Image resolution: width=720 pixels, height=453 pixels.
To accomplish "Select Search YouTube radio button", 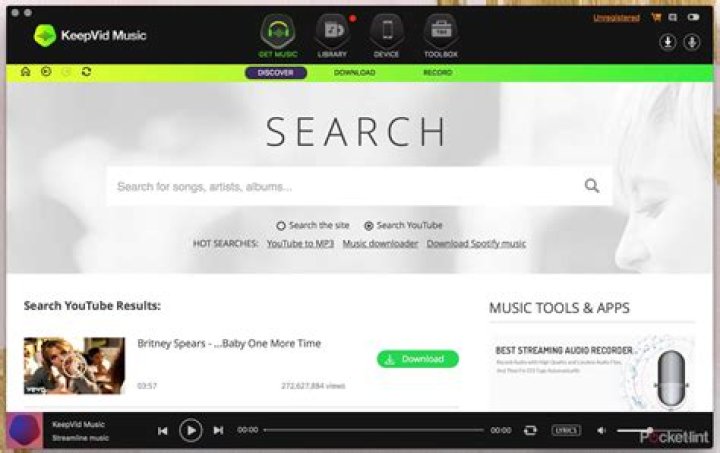I will [x=368, y=226].
